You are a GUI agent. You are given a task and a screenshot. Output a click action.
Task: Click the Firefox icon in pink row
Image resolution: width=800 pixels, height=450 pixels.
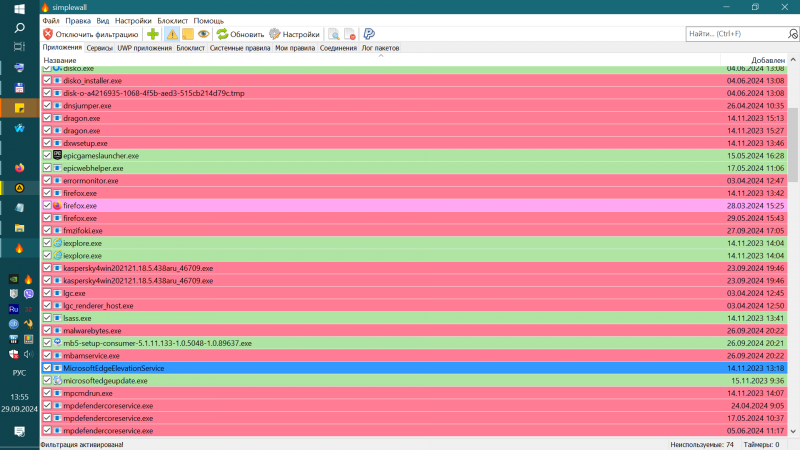tap(58, 205)
